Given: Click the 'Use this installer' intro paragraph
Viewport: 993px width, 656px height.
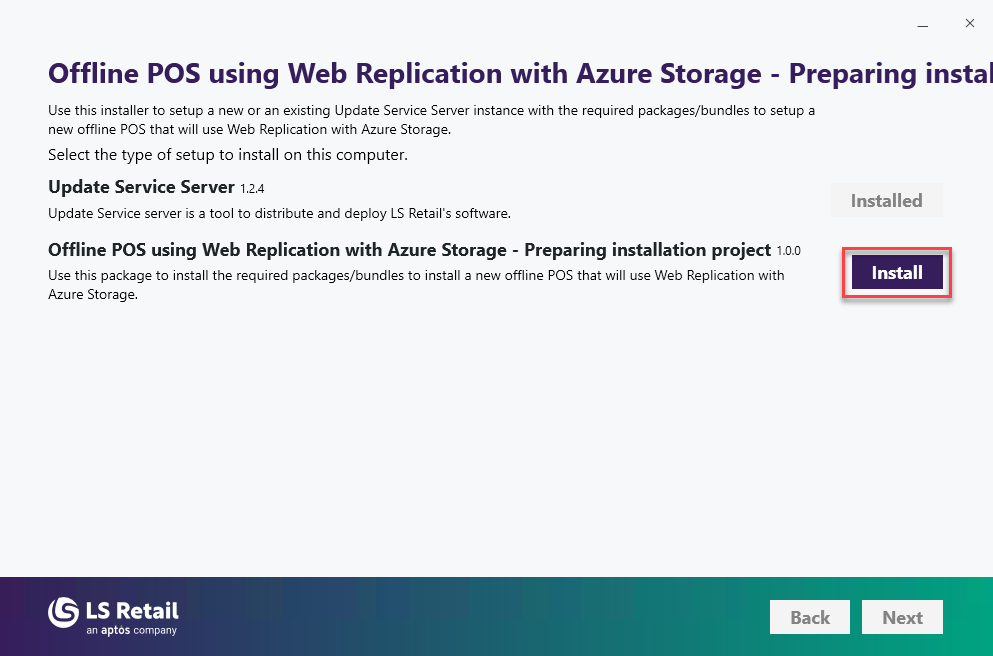Looking at the screenshot, I should [431, 119].
